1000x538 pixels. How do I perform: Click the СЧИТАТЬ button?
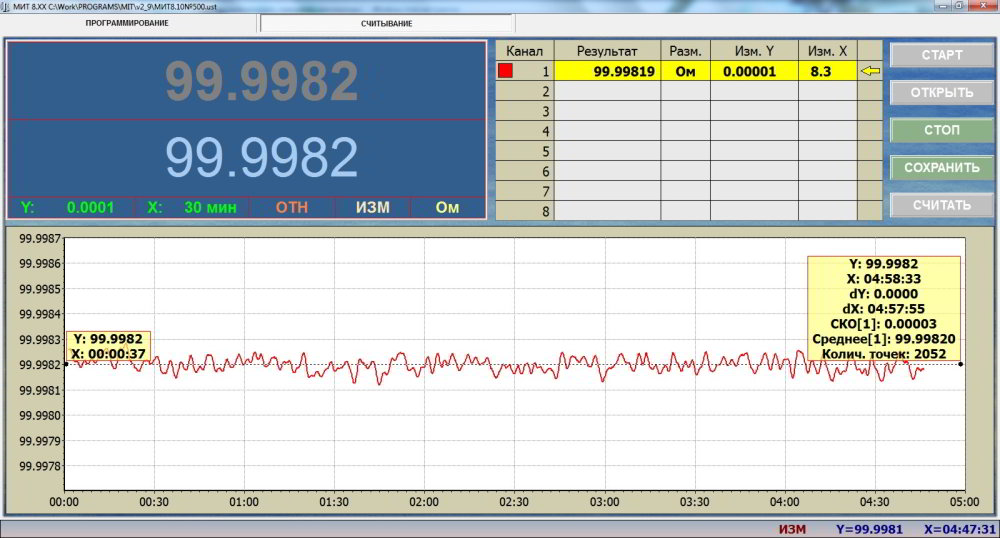(x=941, y=205)
